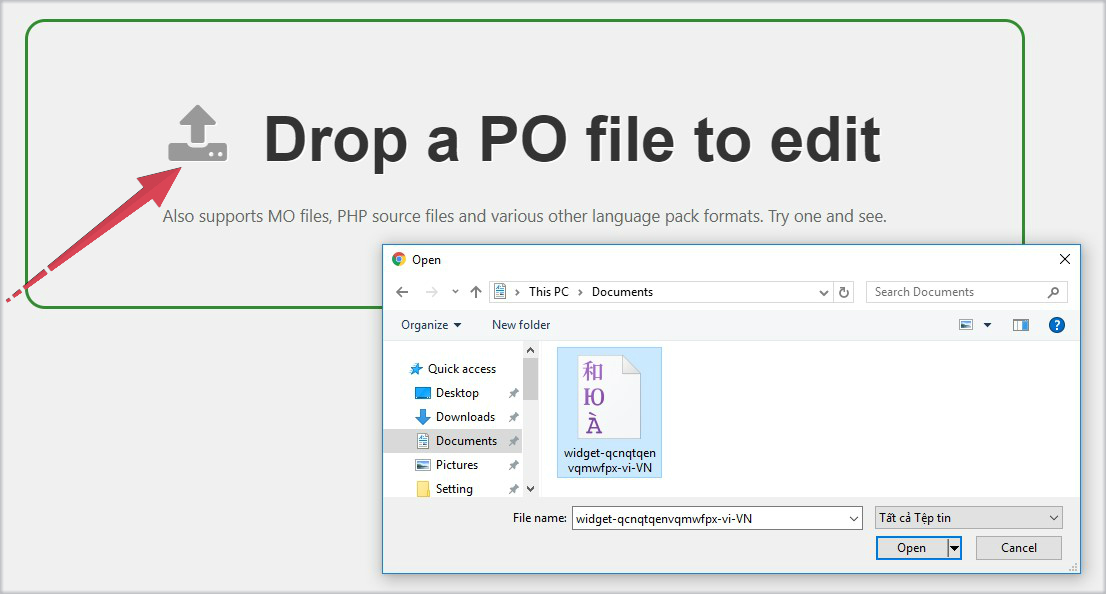This screenshot has height=594, width=1106.
Task: Select the Downloads folder in sidebar
Action: 464,417
